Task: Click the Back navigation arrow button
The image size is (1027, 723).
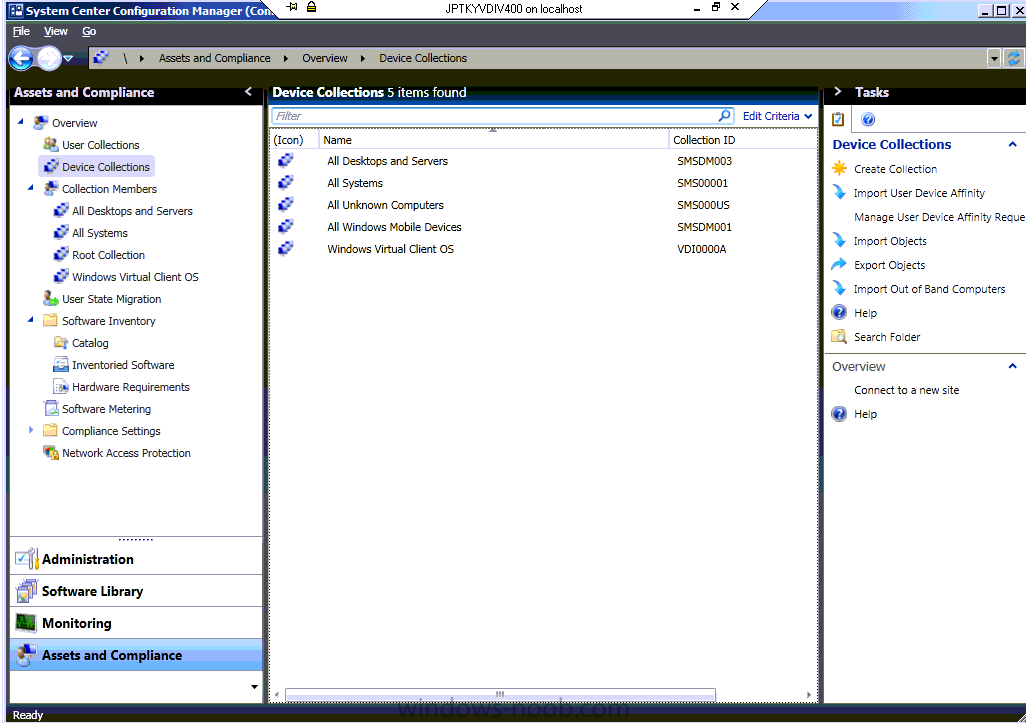Action: 21,58
